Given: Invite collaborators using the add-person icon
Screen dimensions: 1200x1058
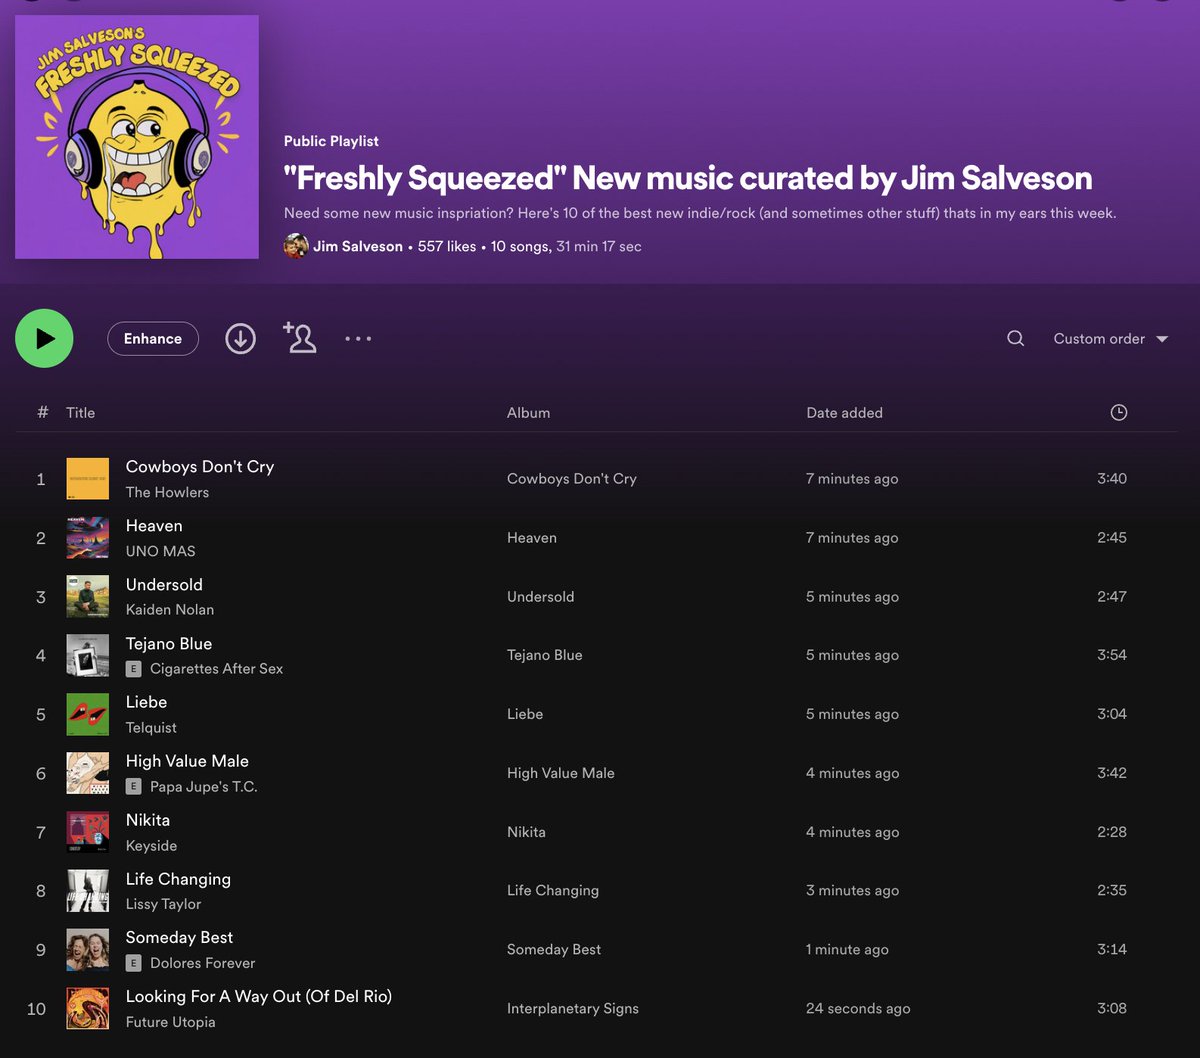Looking at the screenshot, I should [299, 338].
